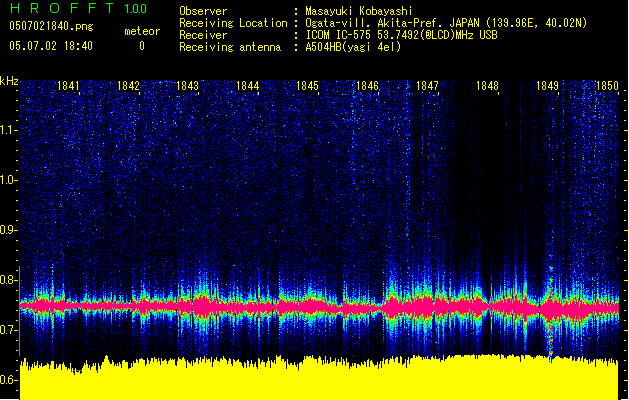
Task: Select the file name 0507021840.png
Action: (x=51, y=26)
